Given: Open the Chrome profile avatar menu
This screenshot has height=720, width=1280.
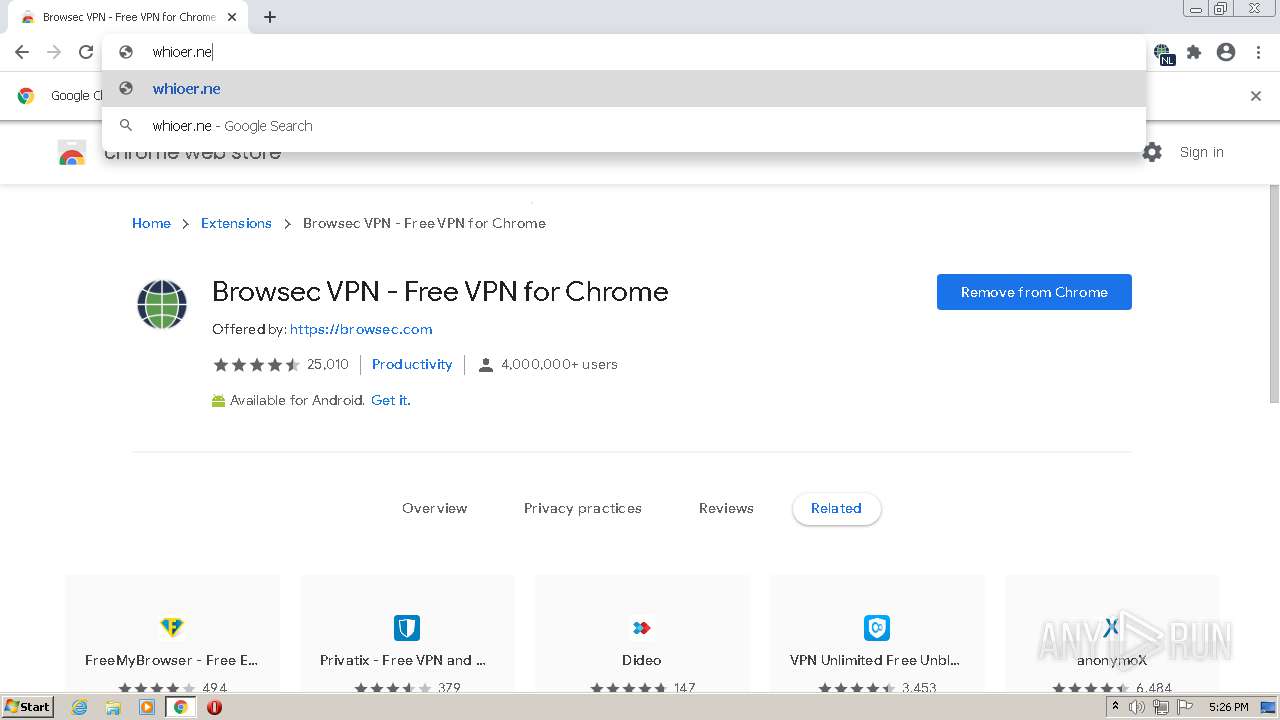Looking at the screenshot, I should pos(1226,52).
